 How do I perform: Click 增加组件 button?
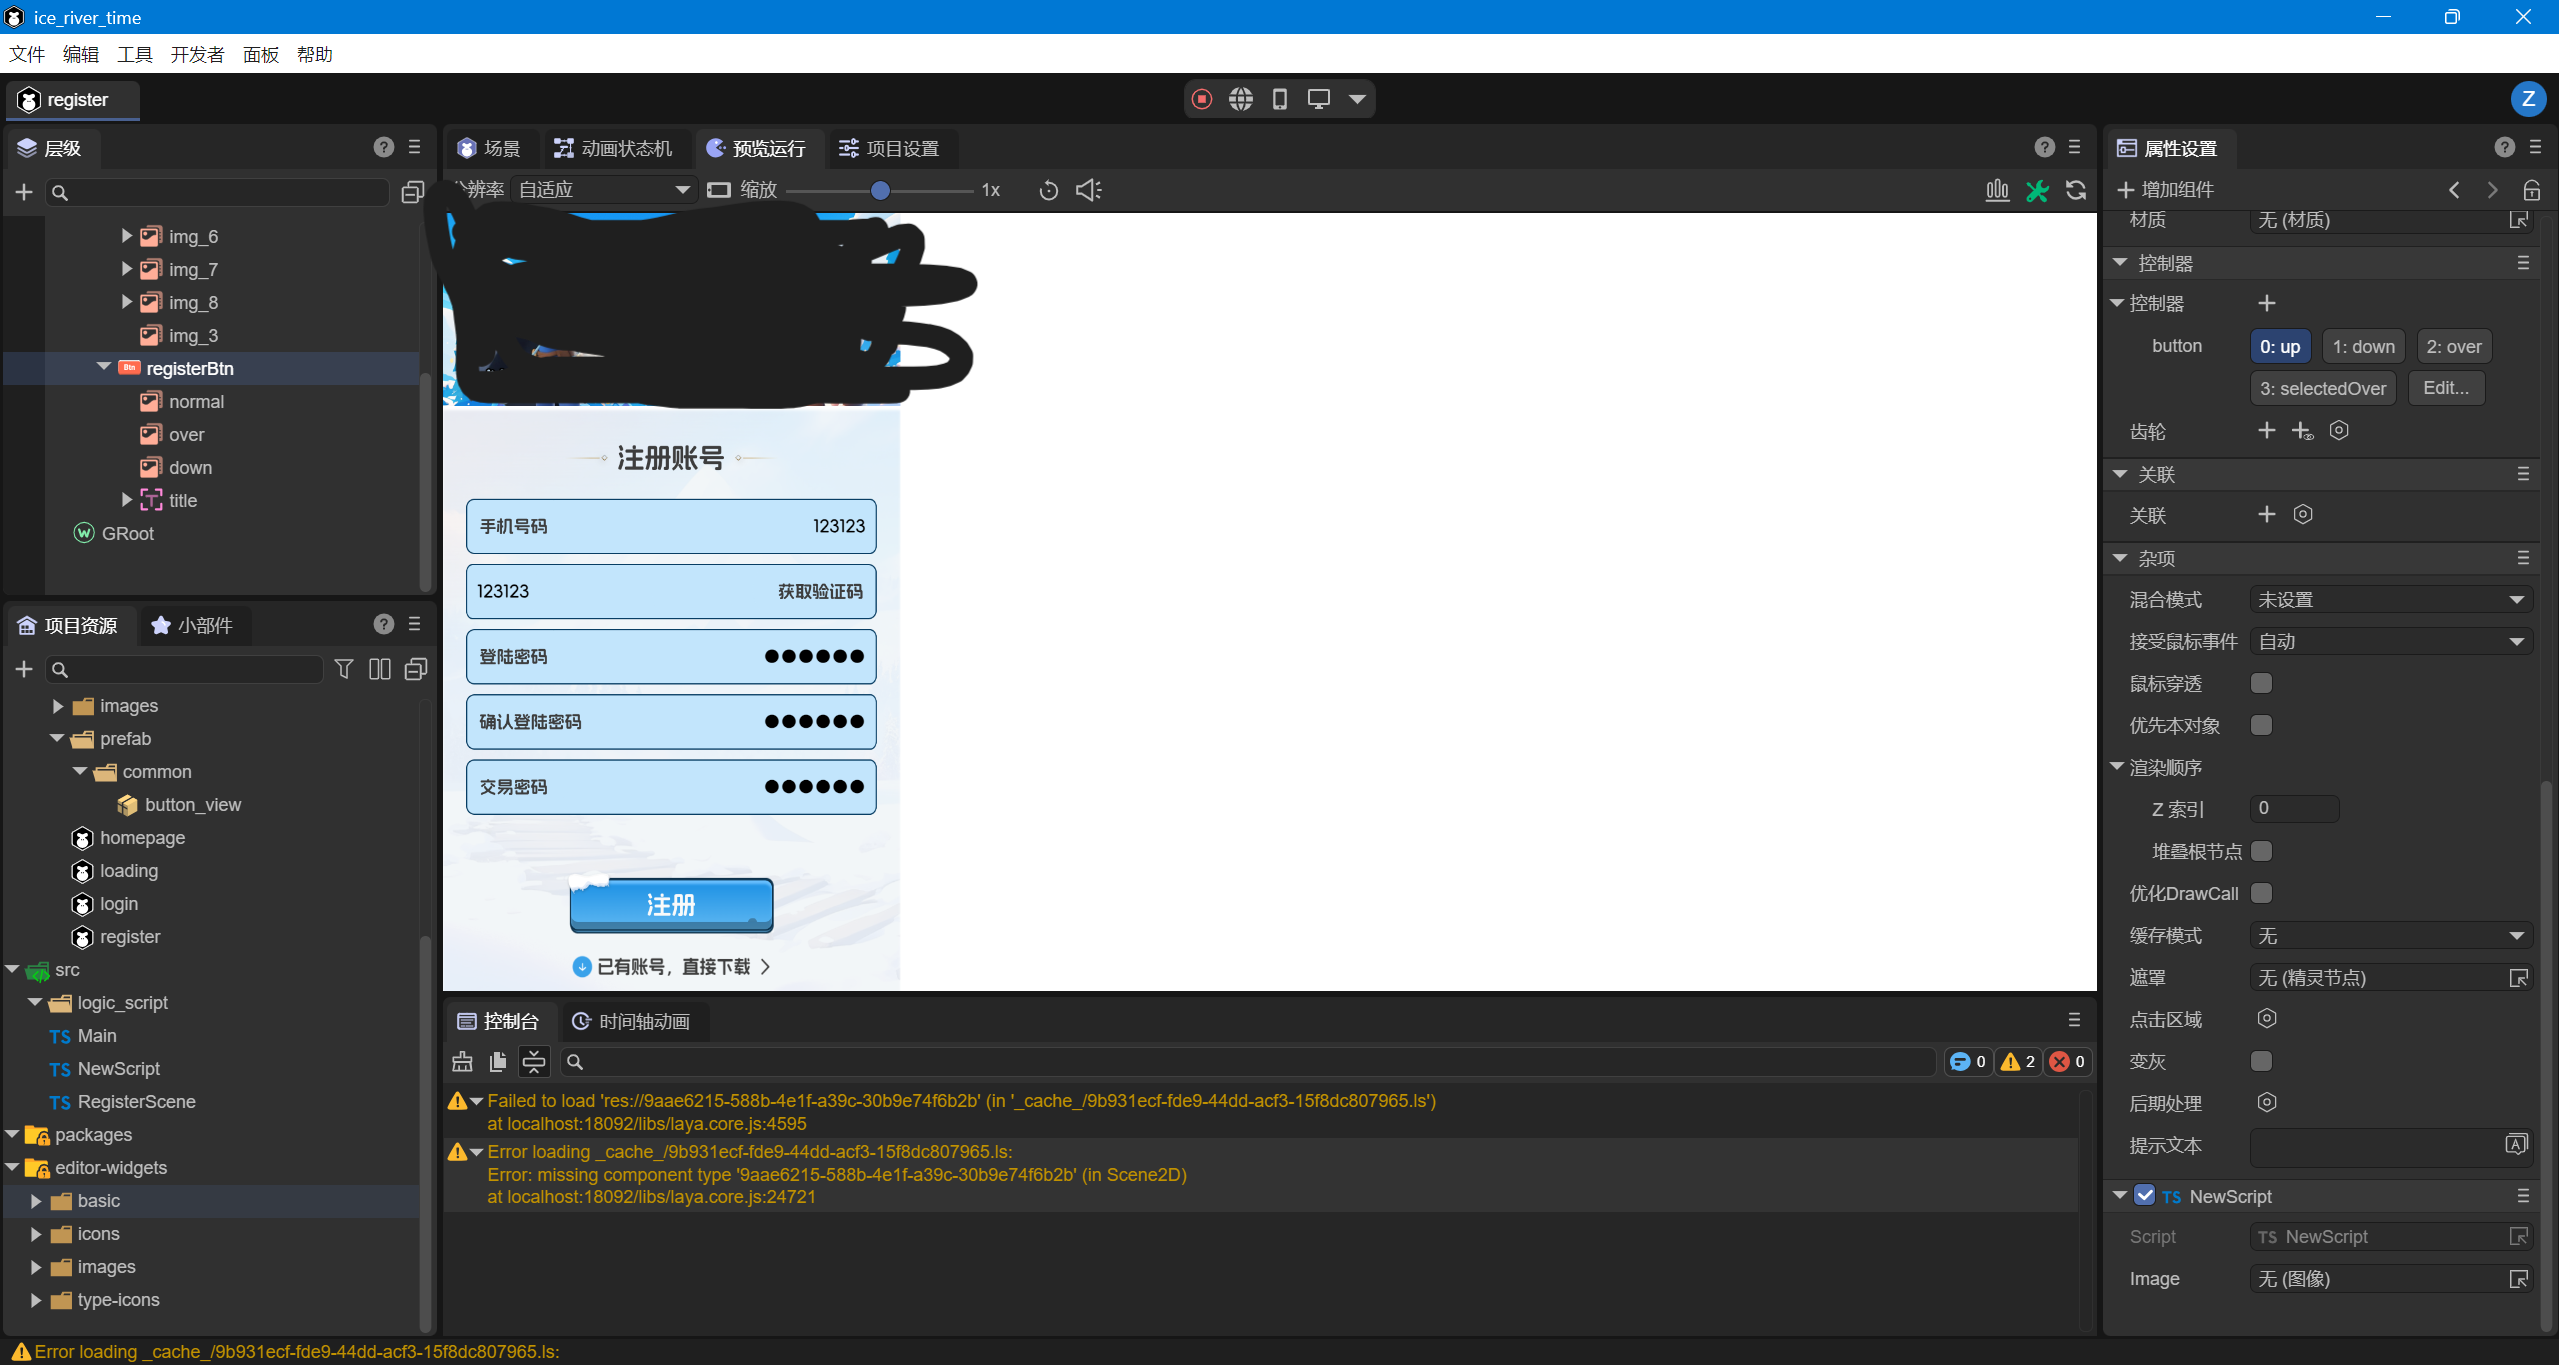tap(2165, 190)
